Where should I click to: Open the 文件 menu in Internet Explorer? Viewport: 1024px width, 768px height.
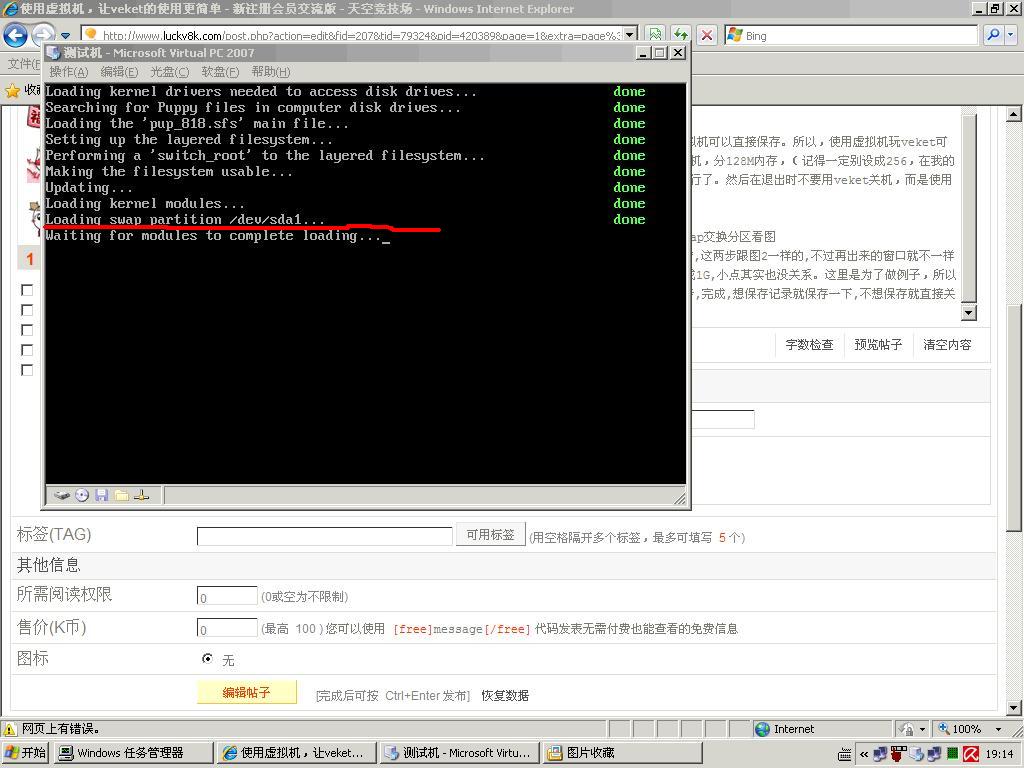pyautogui.click(x=23, y=64)
